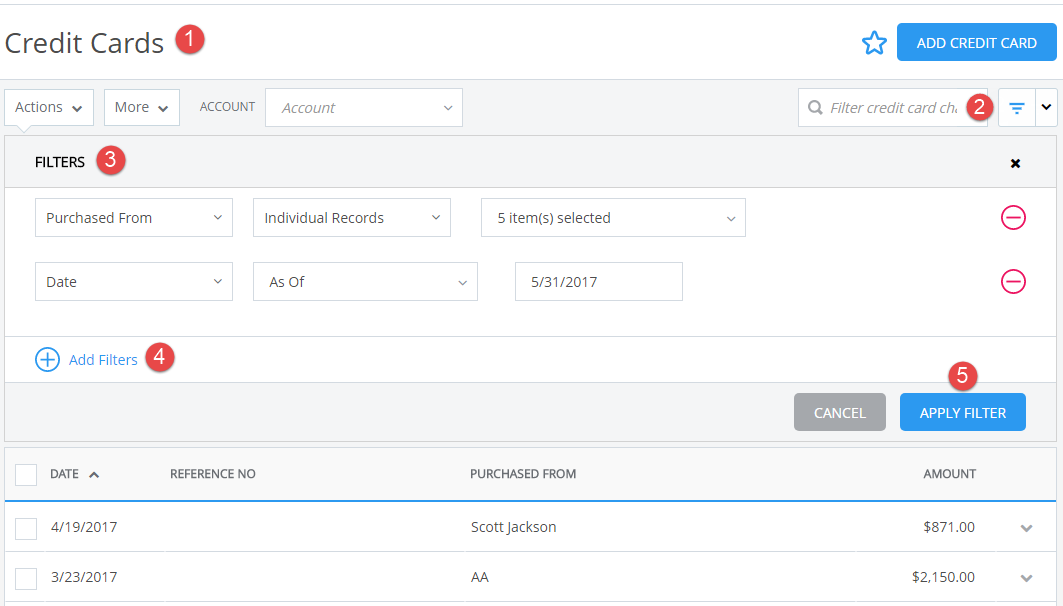Click the $2,150.00 amount cell
The image size is (1063, 606).
pos(943,577)
